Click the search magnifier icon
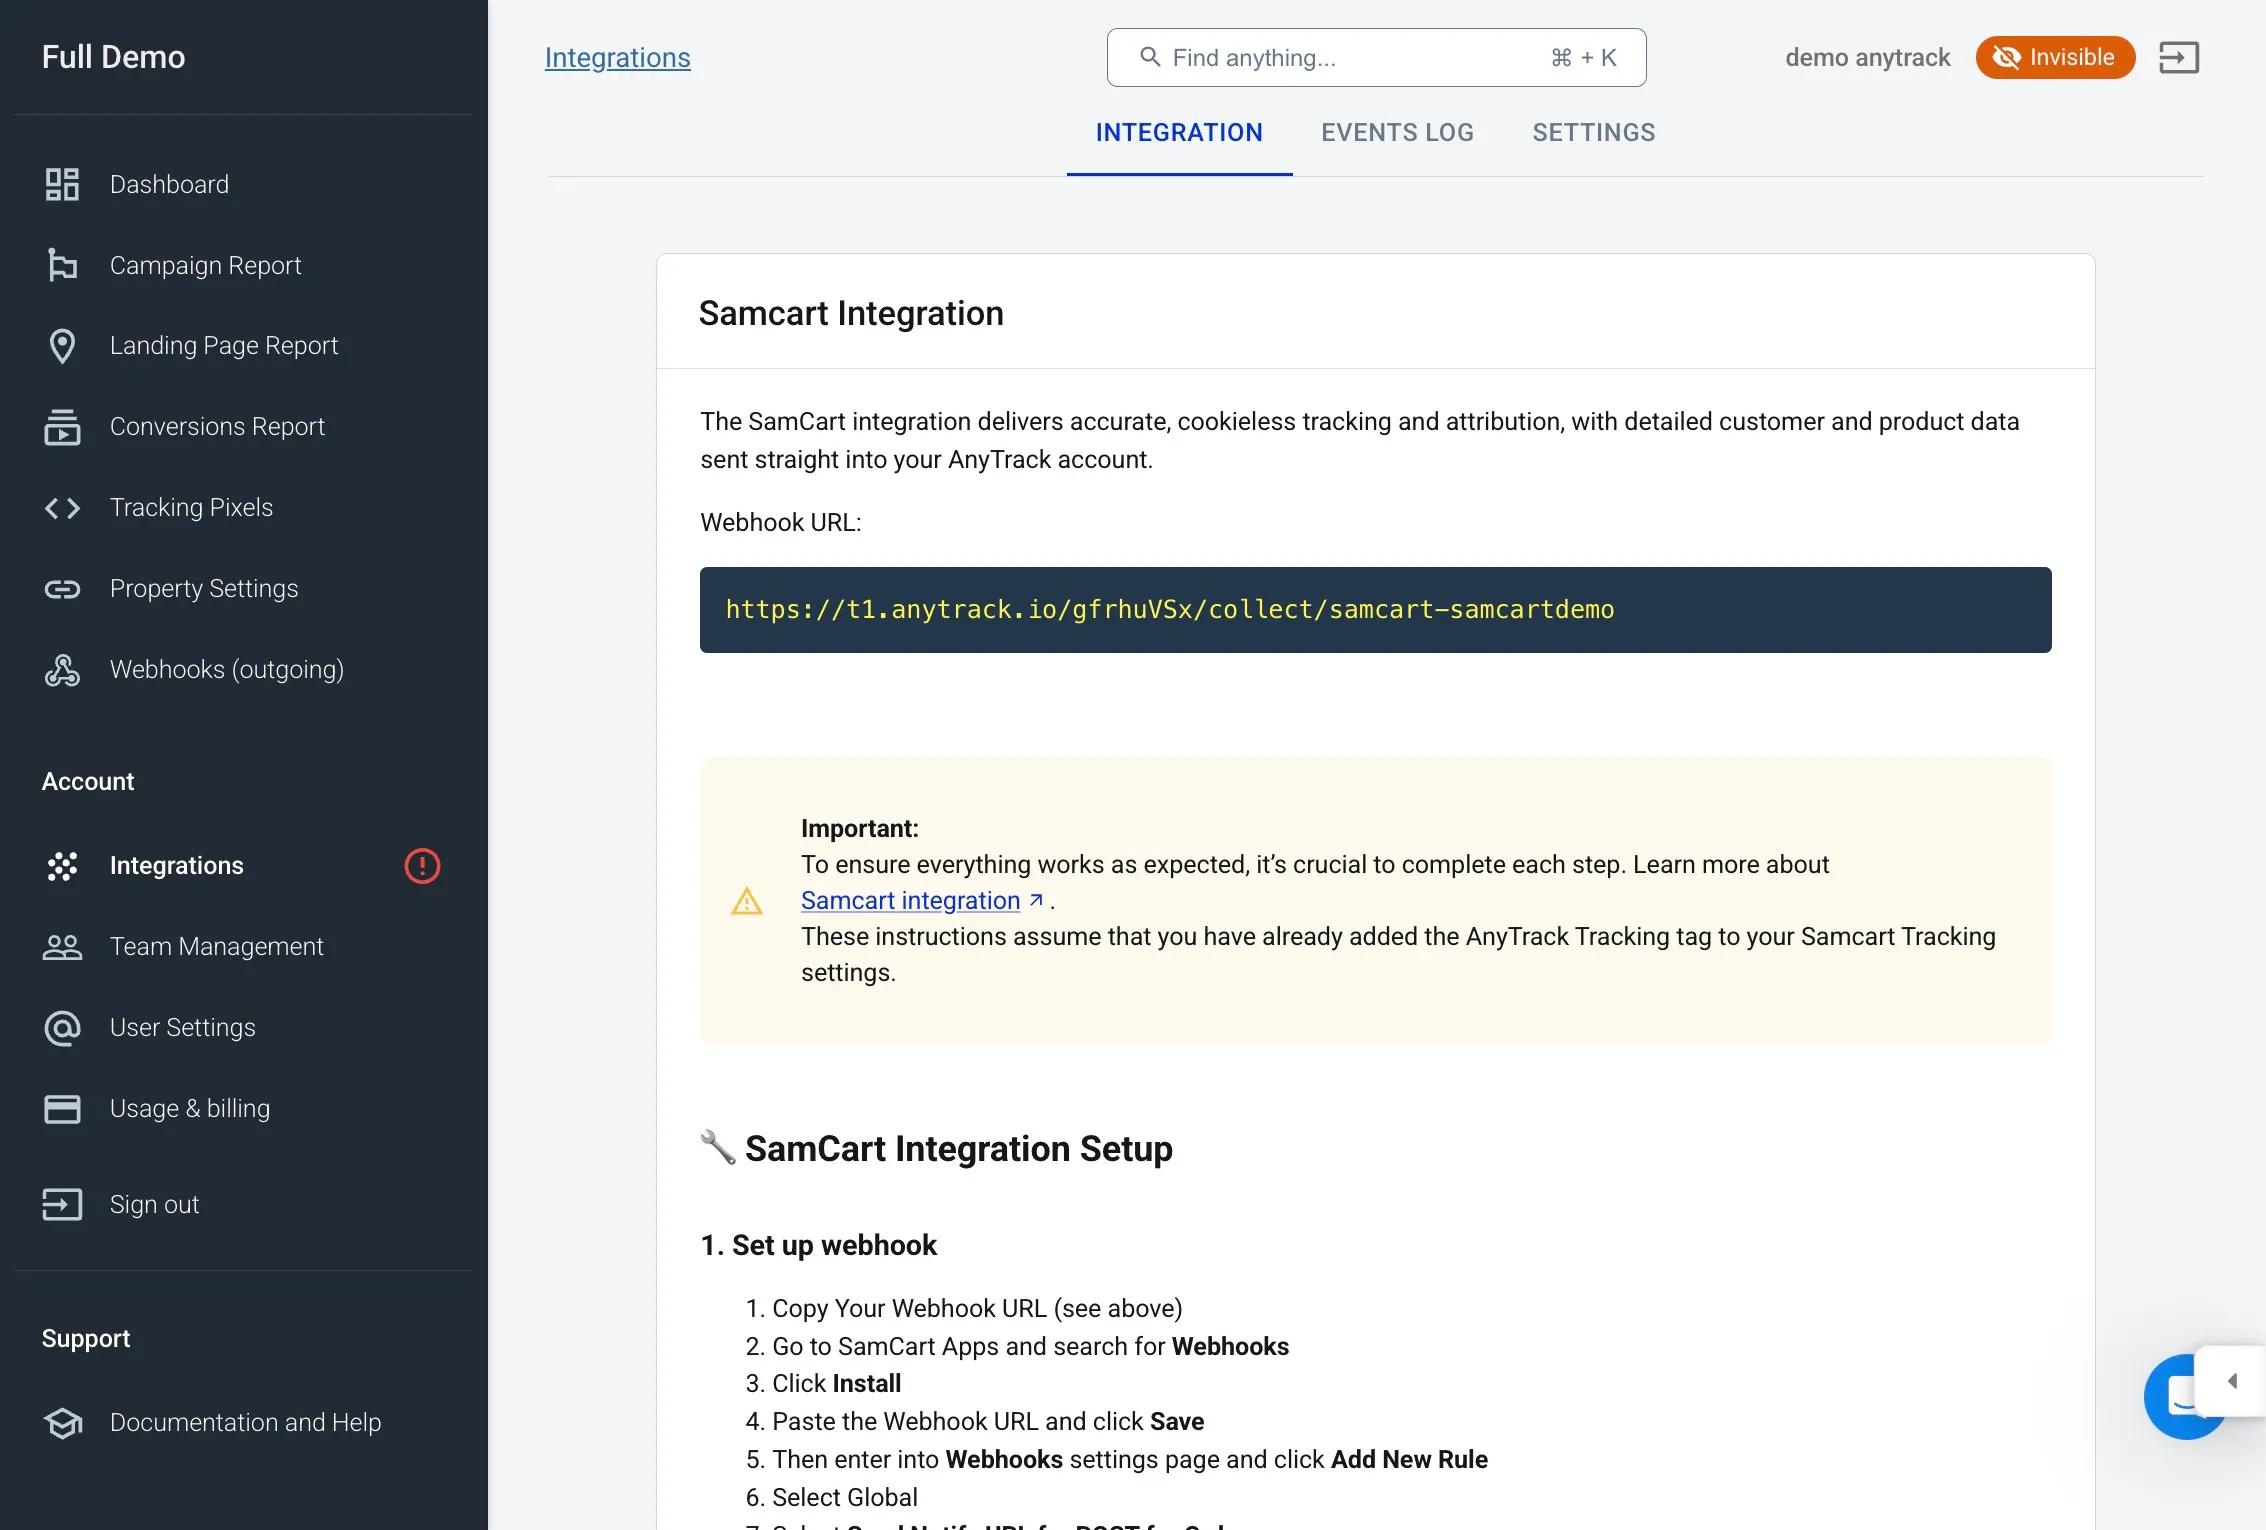The width and height of the screenshot is (2266, 1530). [x=1150, y=57]
